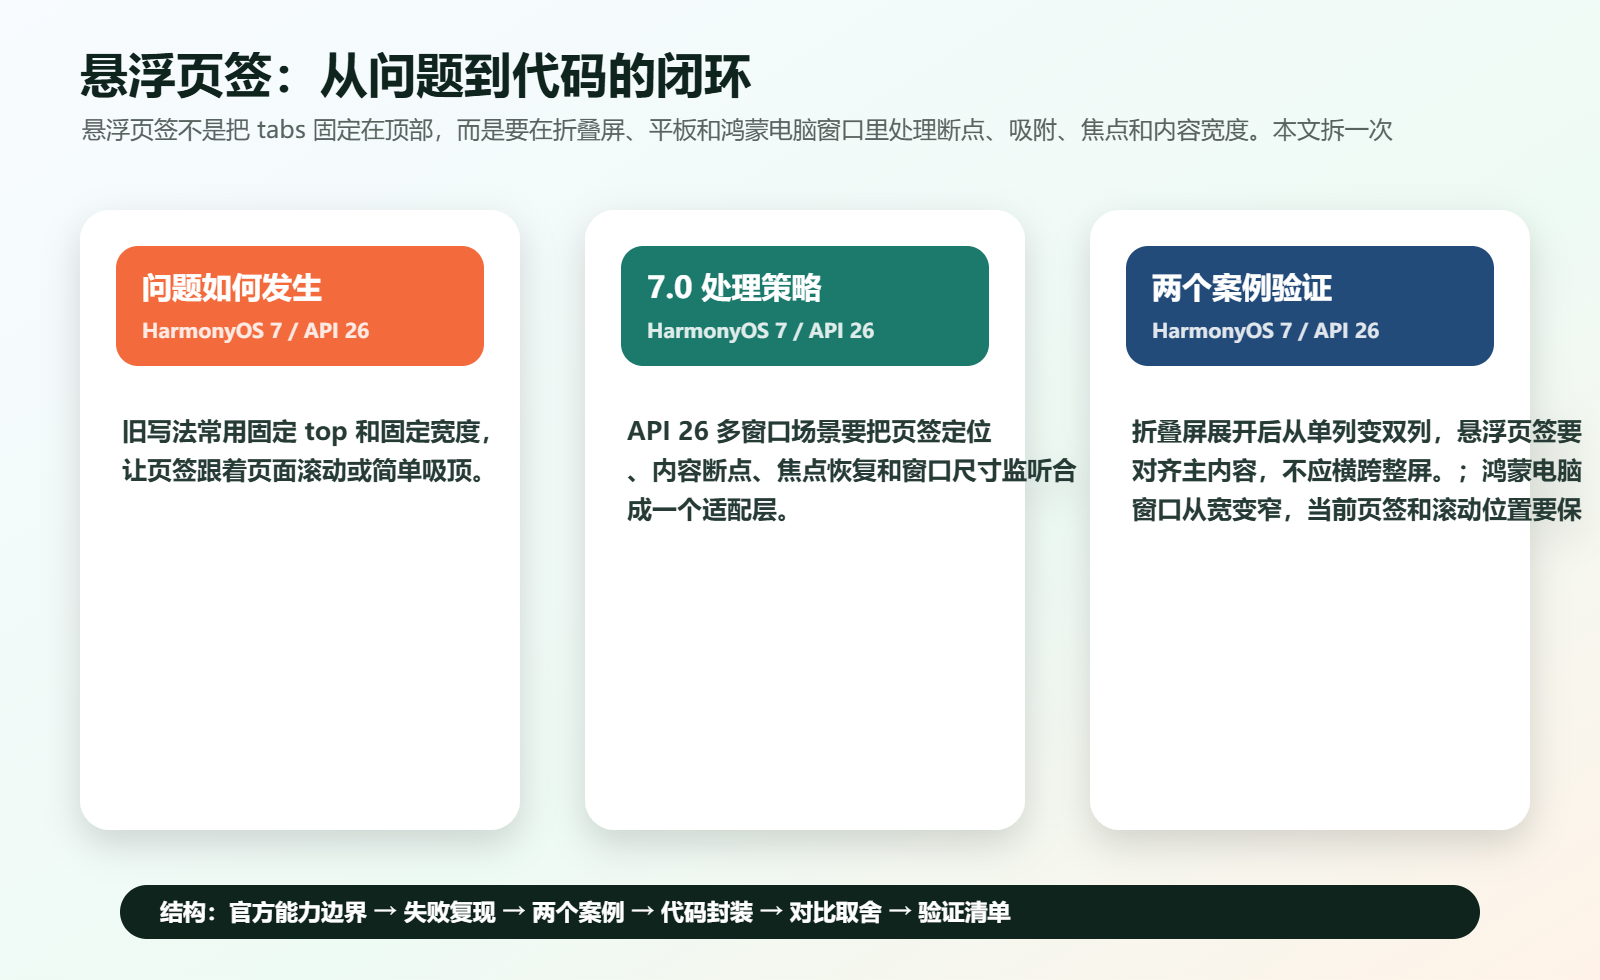Click 失败复现 in the bottom structure bar

click(449, 912)
